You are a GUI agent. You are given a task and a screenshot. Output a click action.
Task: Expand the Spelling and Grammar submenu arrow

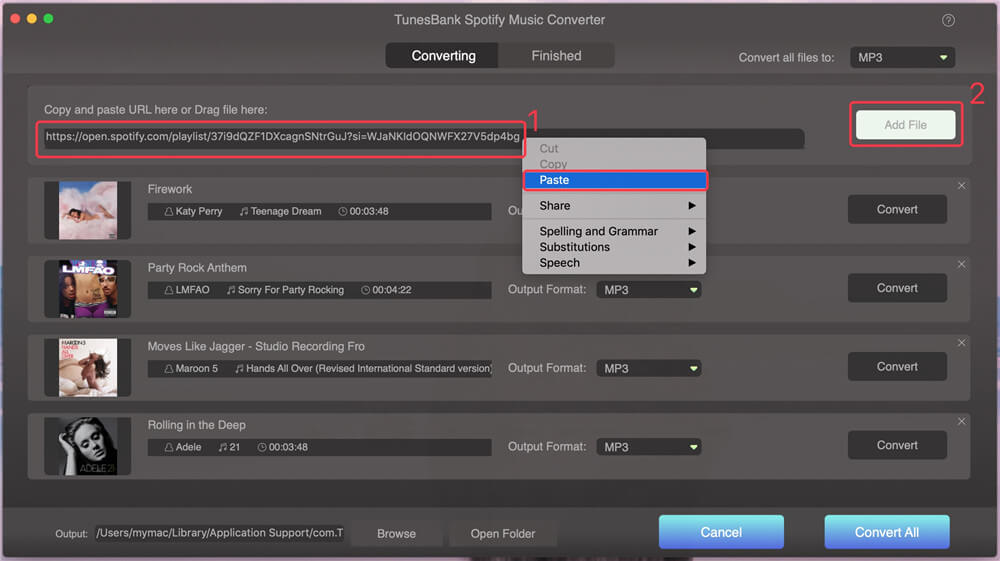692,231
